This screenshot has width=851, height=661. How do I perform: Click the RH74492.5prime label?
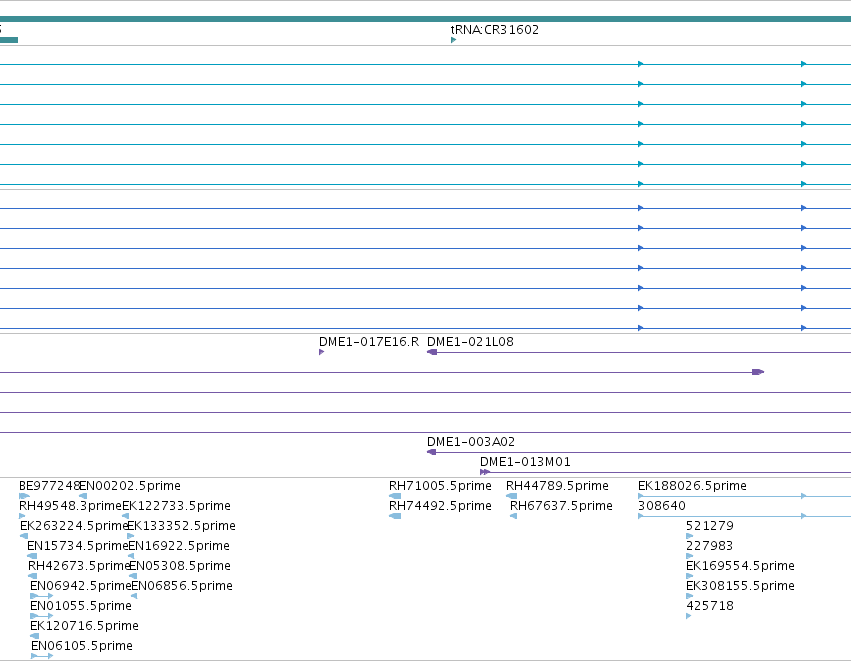coord(440,506)
